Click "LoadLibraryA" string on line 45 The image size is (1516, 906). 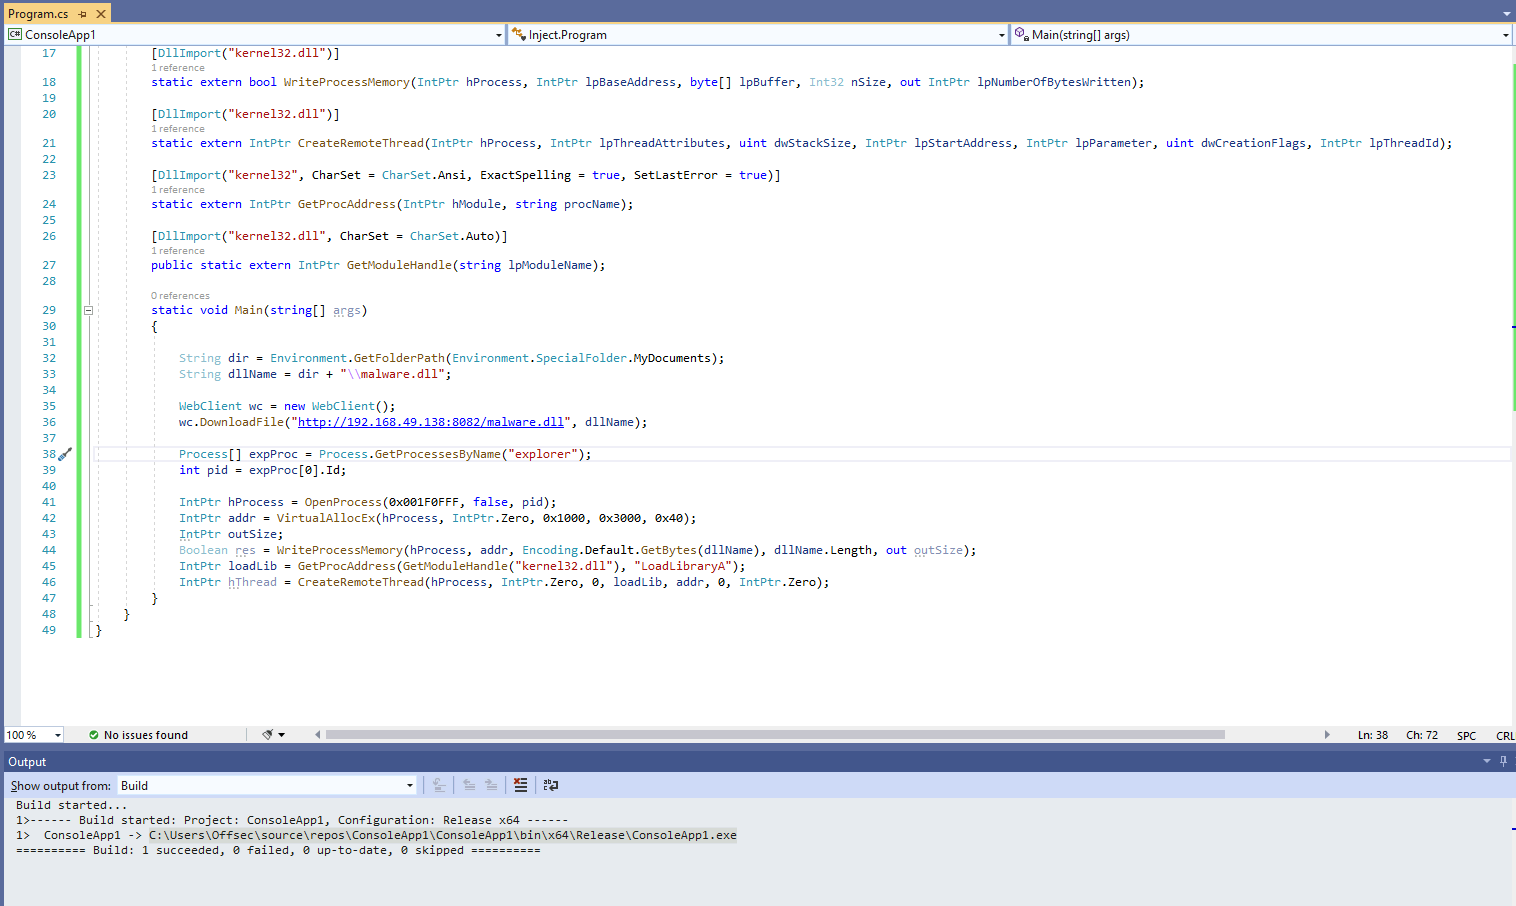coord(683,566)
